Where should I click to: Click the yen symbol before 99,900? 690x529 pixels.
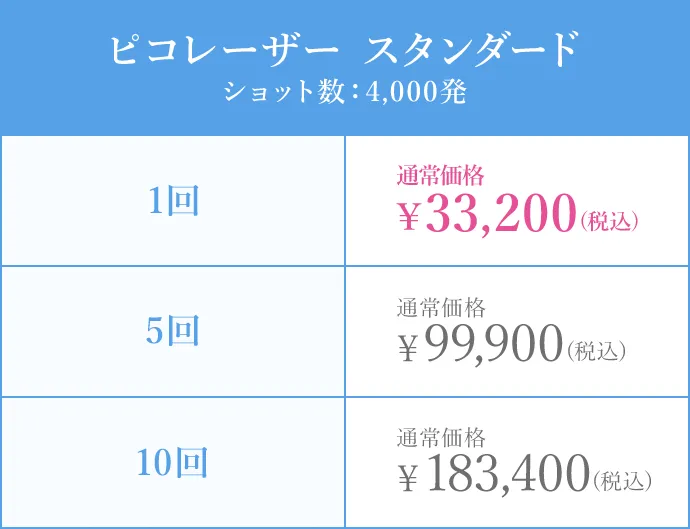pos(408,347)
